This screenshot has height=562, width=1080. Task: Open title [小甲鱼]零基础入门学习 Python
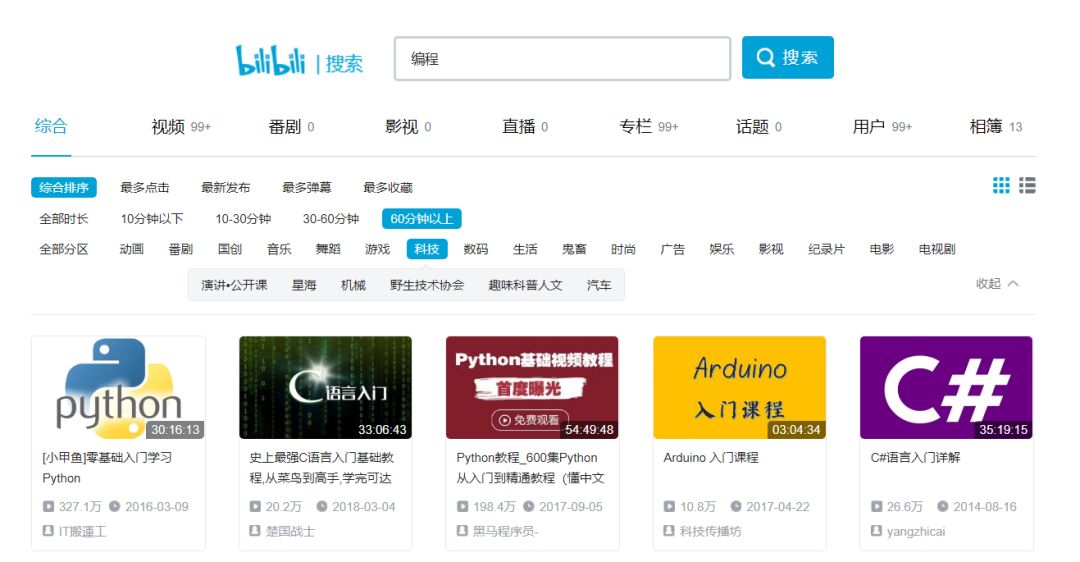(107, 468)
